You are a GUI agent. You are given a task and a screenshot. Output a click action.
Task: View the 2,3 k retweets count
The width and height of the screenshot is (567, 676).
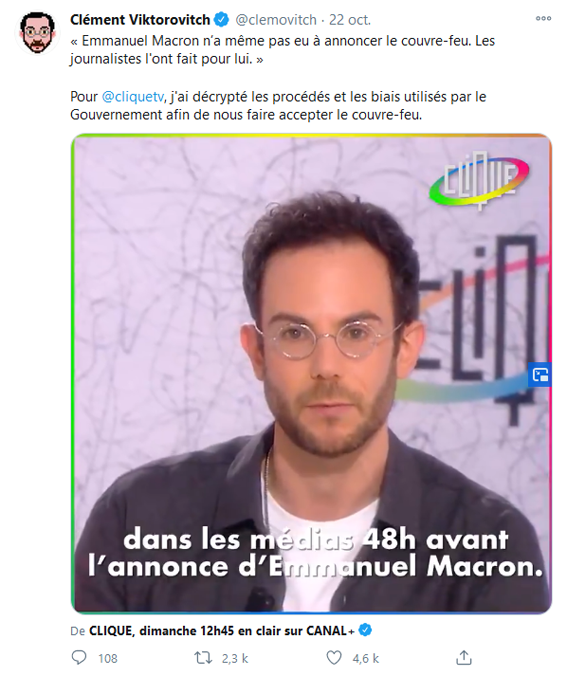tap(235, 658)
